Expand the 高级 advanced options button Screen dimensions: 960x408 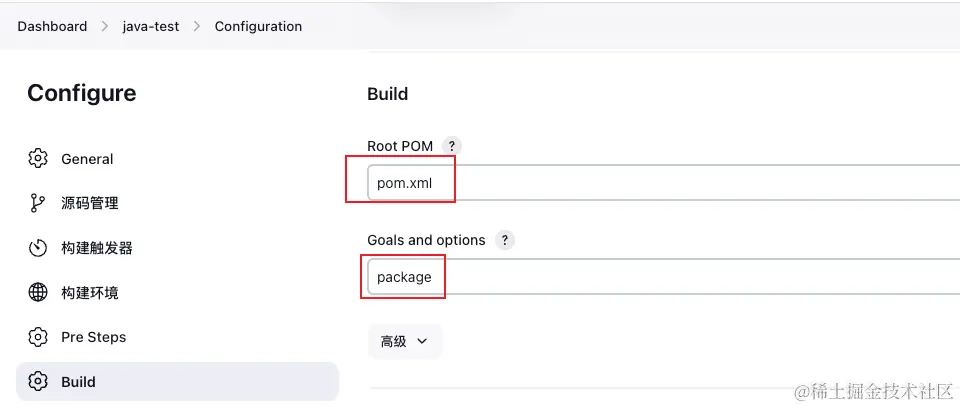tap(404, 341)
